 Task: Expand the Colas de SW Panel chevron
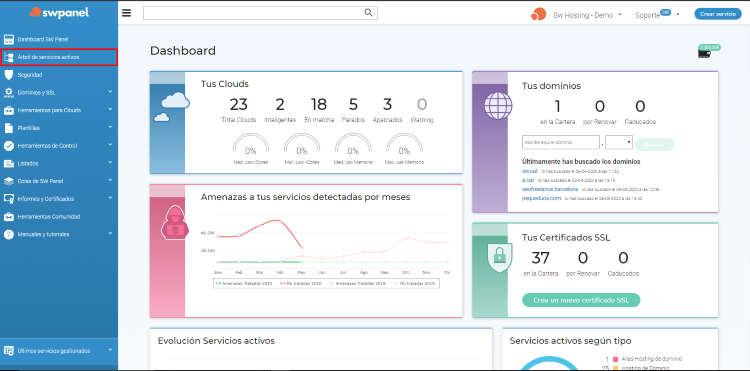(110, 180)
